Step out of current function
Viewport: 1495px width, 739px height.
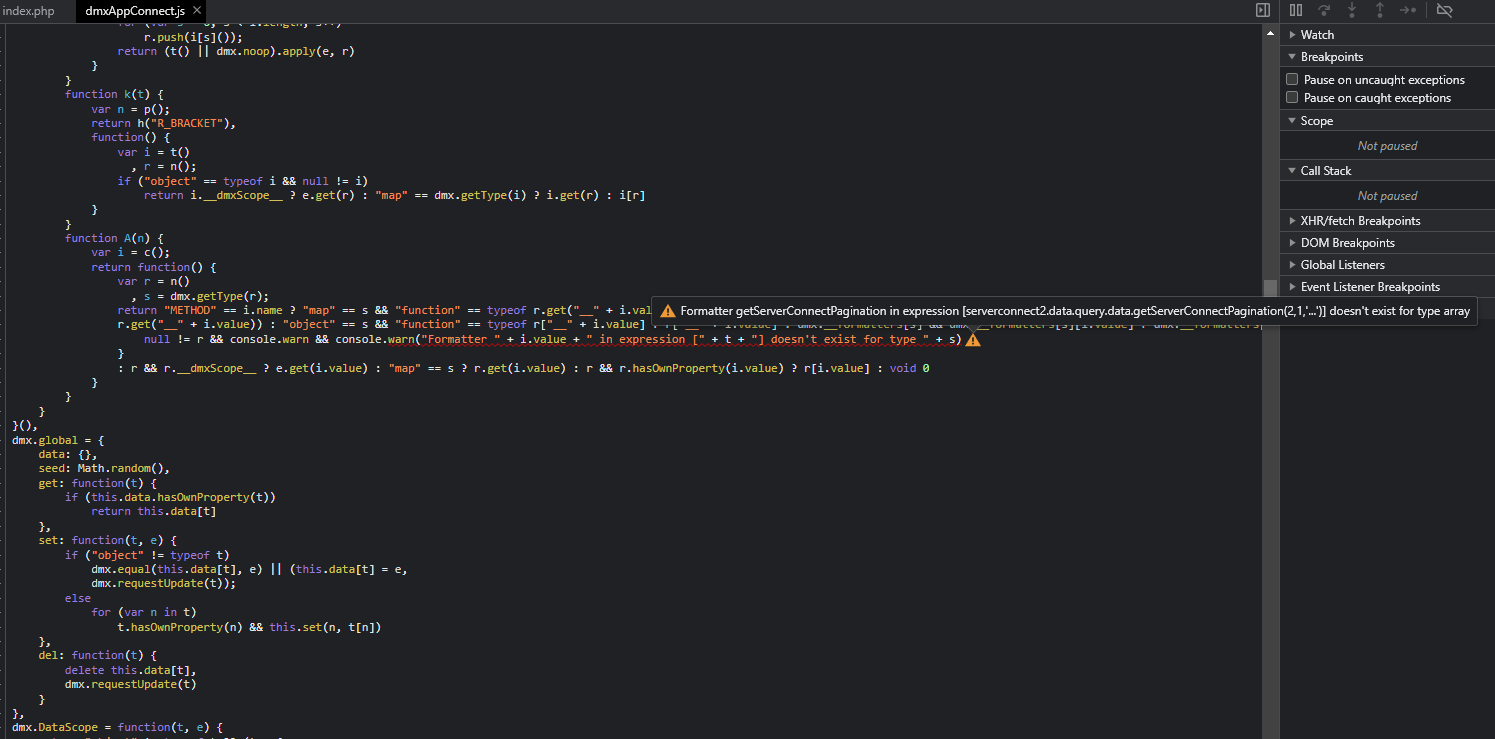point(1380,10)
